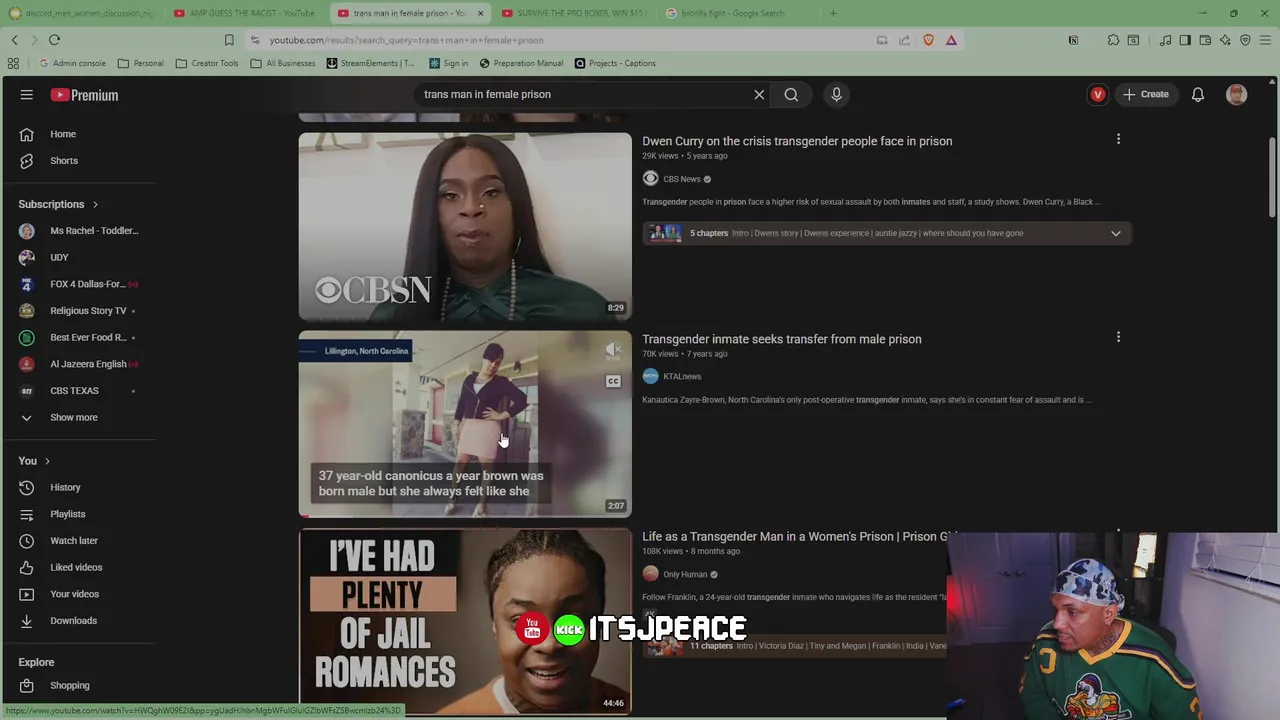Click the magnifier search button
The image size is (1280, 720).
[x=791, y=95]
